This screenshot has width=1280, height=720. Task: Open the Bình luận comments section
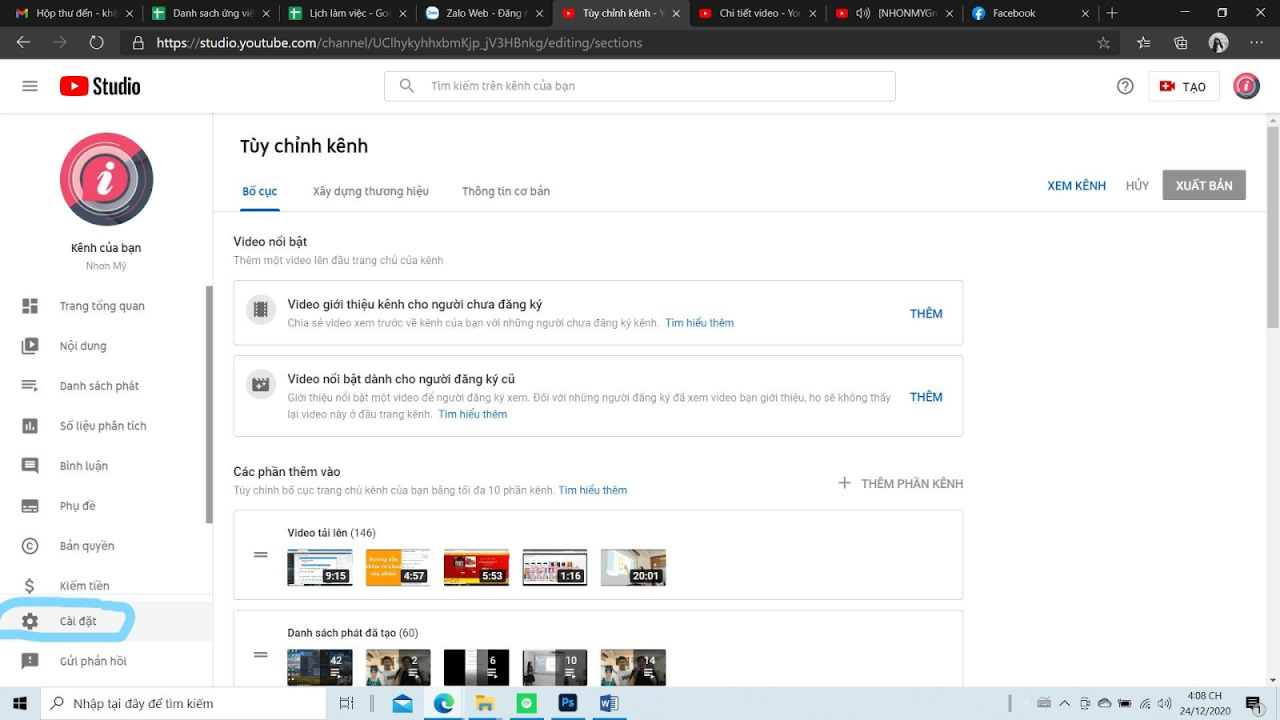pyautogui.click(x=84, y=465)
